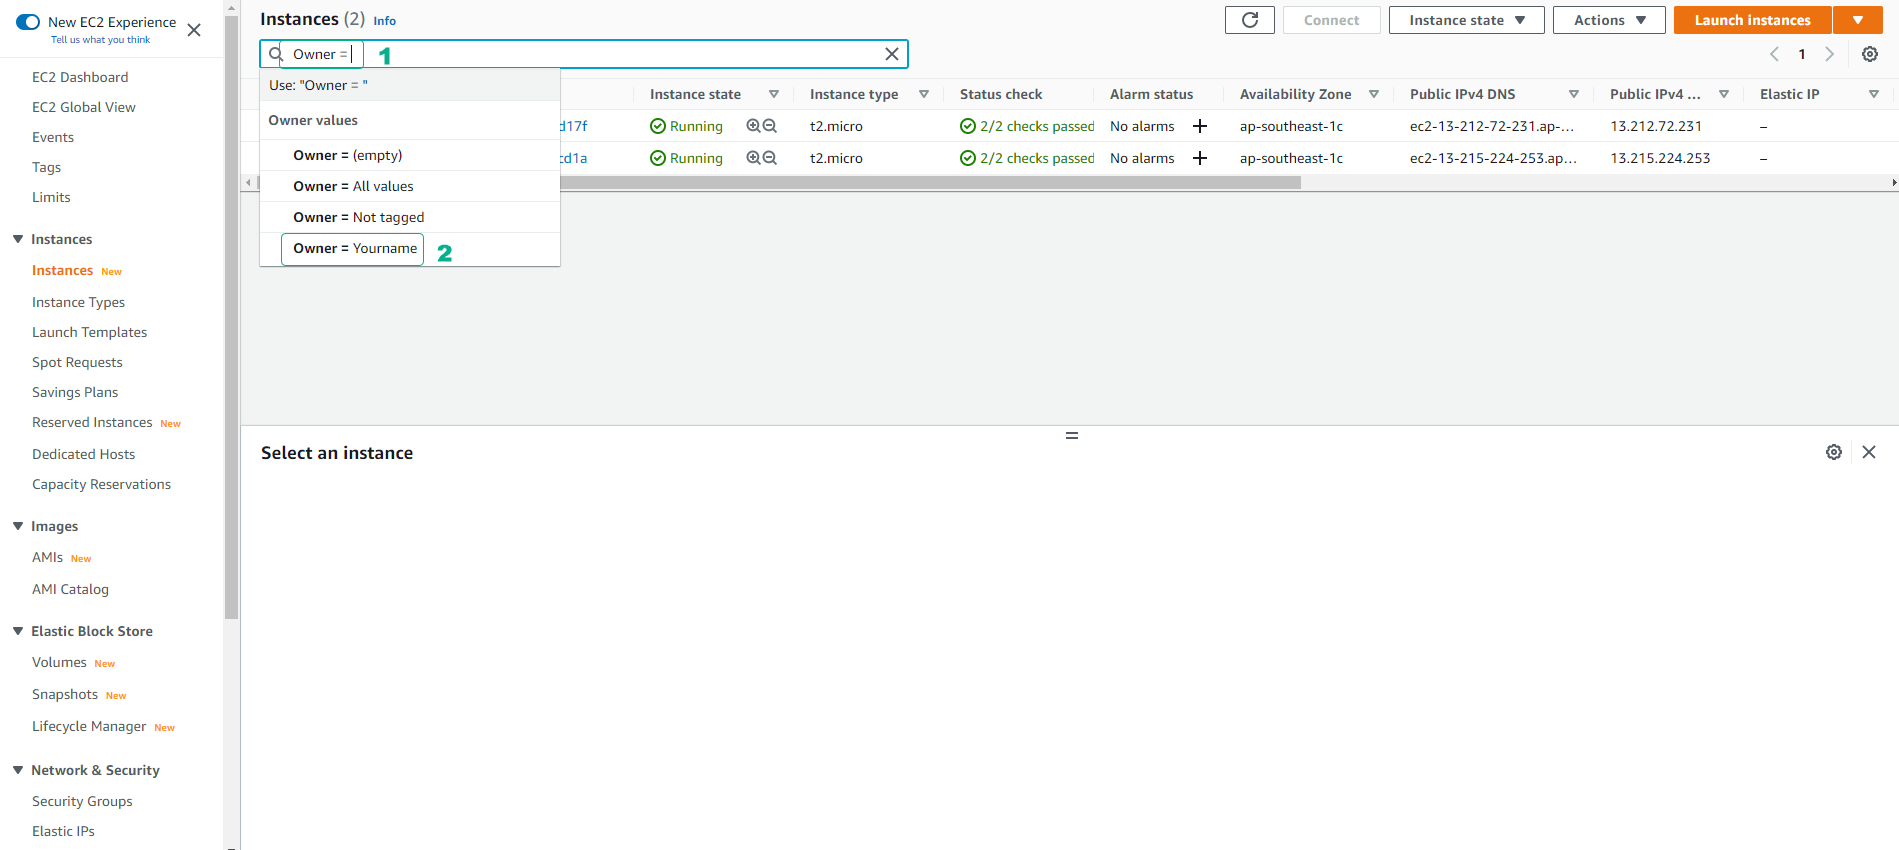Sort by Public IPv4 DNS column arrow
This screenshot has width=1899, height=850.
click(1574, 94)
